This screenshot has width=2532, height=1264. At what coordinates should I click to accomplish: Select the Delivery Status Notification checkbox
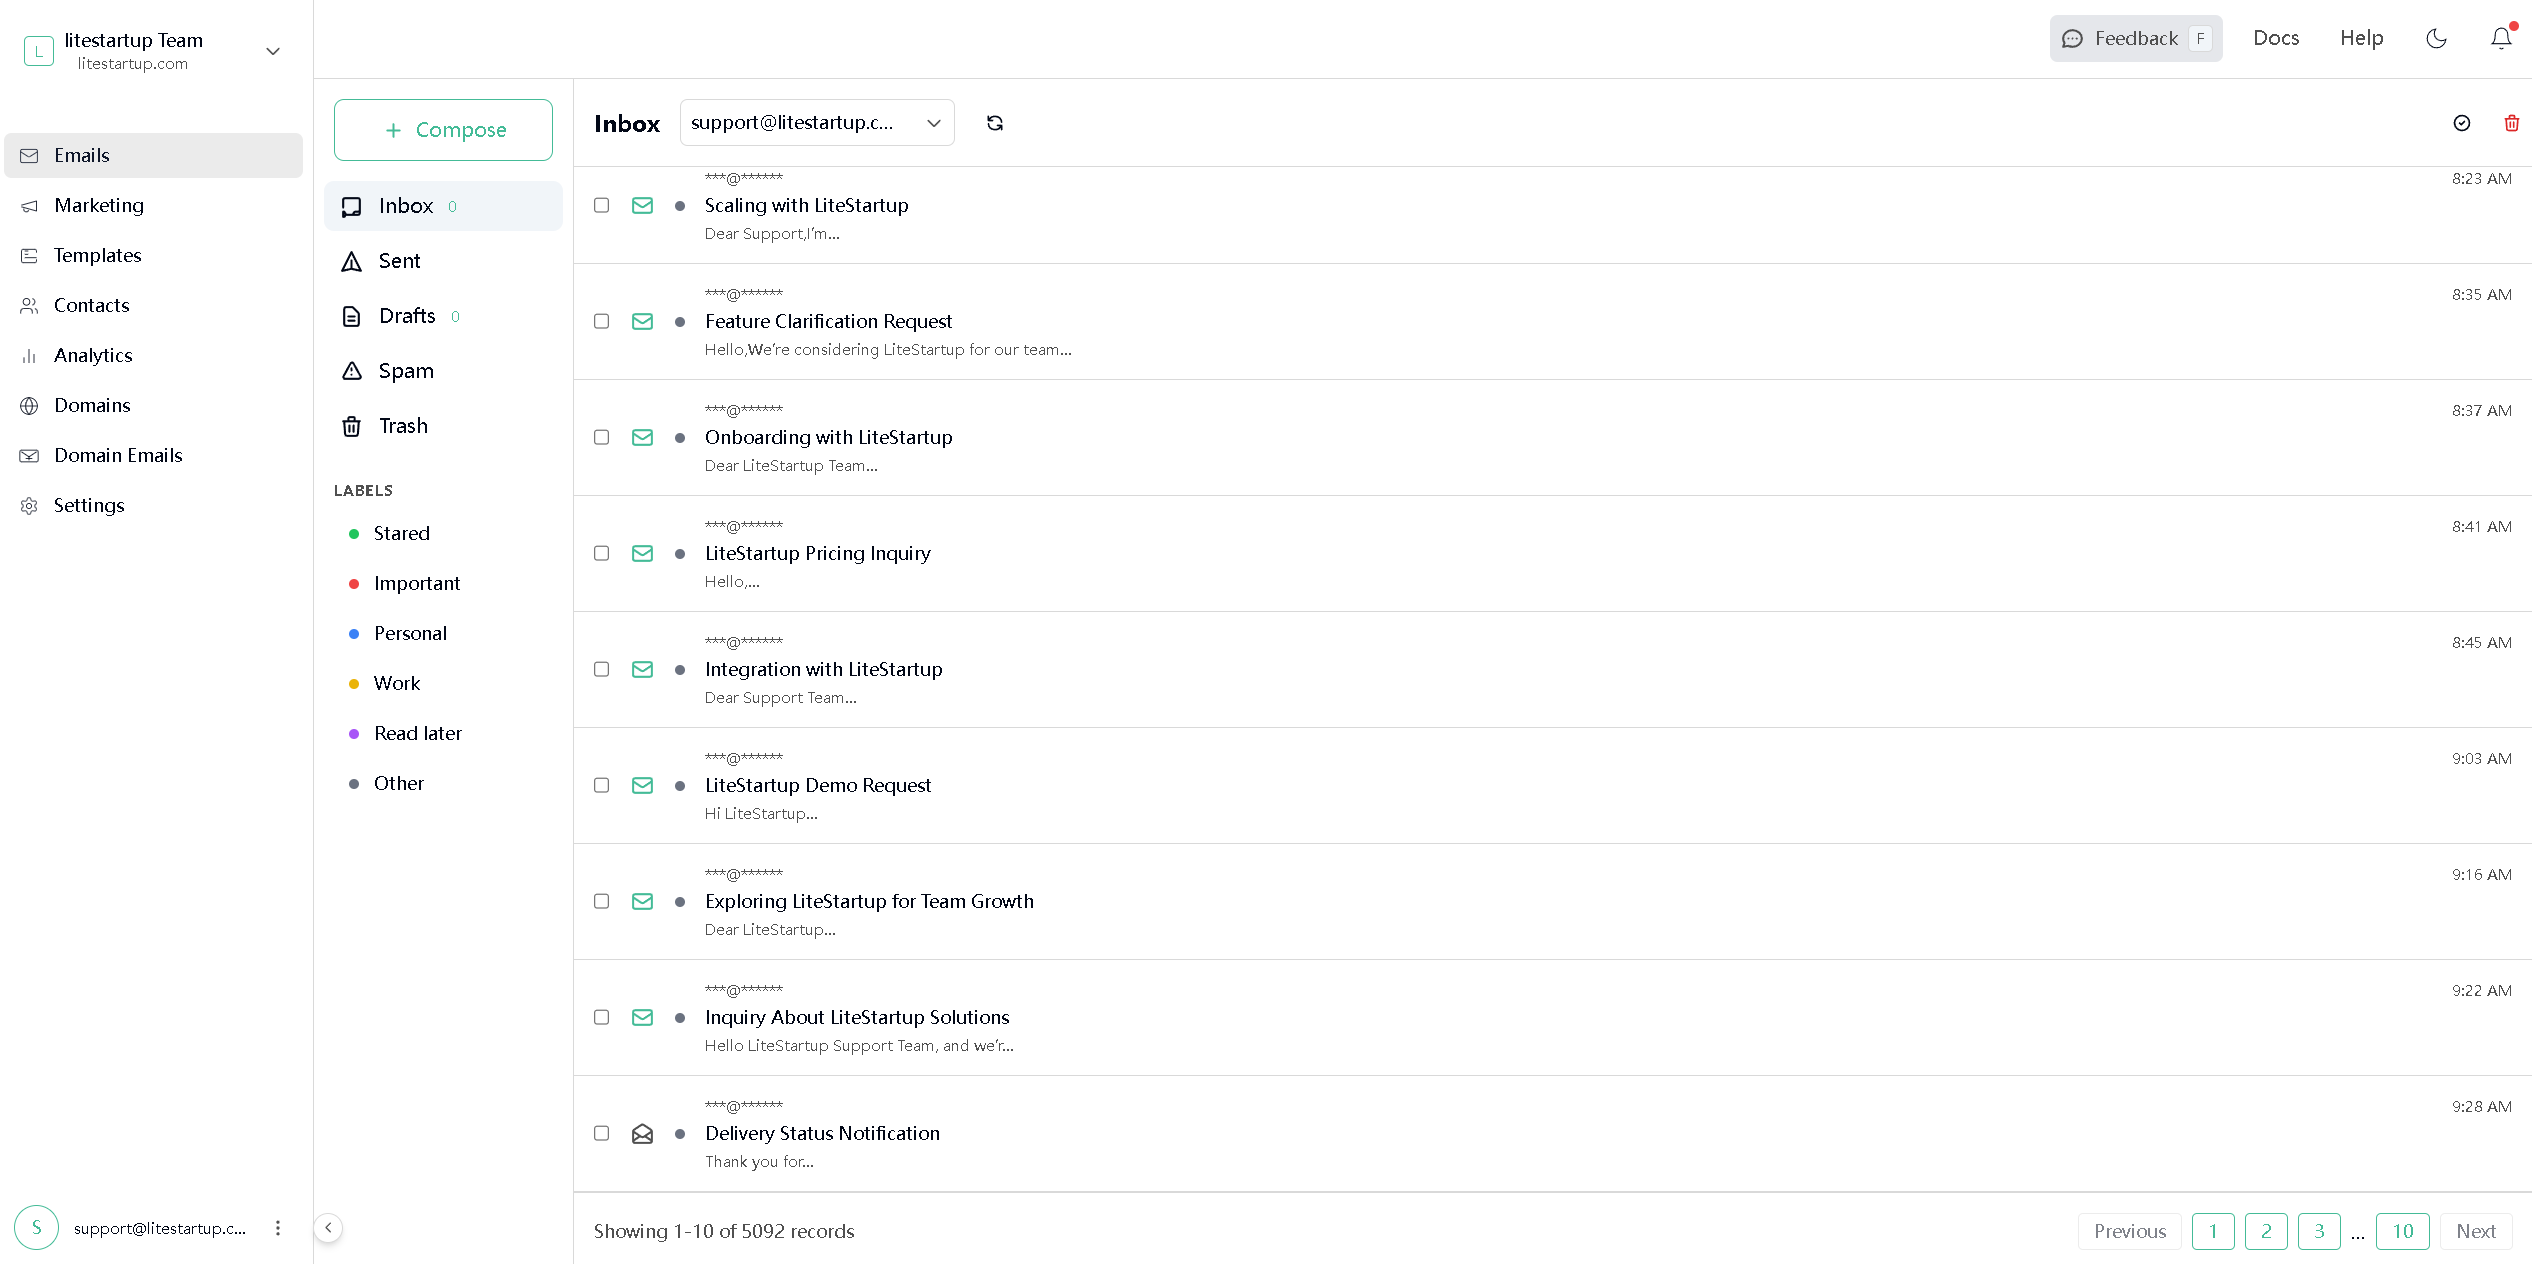click(x=601, y=1133)
